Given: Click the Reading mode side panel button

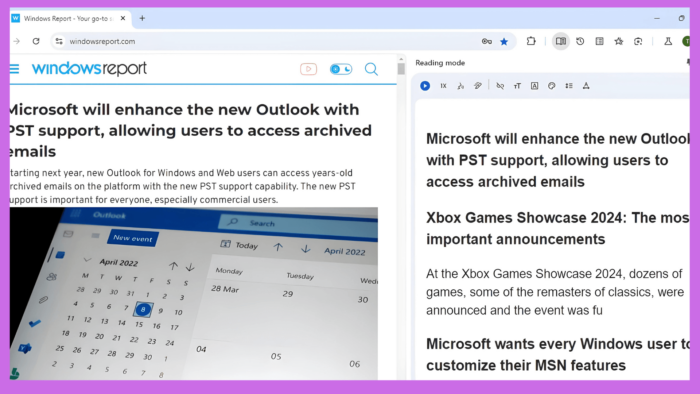Looking at the screenshot, I should 561,41.
